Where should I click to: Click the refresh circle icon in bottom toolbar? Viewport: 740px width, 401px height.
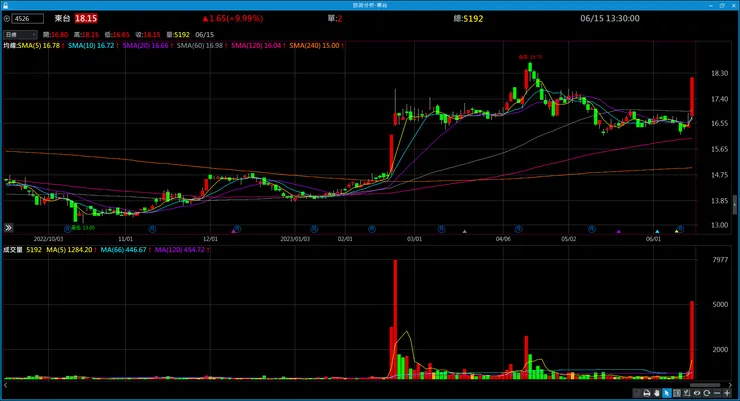[x=706, y=393]
